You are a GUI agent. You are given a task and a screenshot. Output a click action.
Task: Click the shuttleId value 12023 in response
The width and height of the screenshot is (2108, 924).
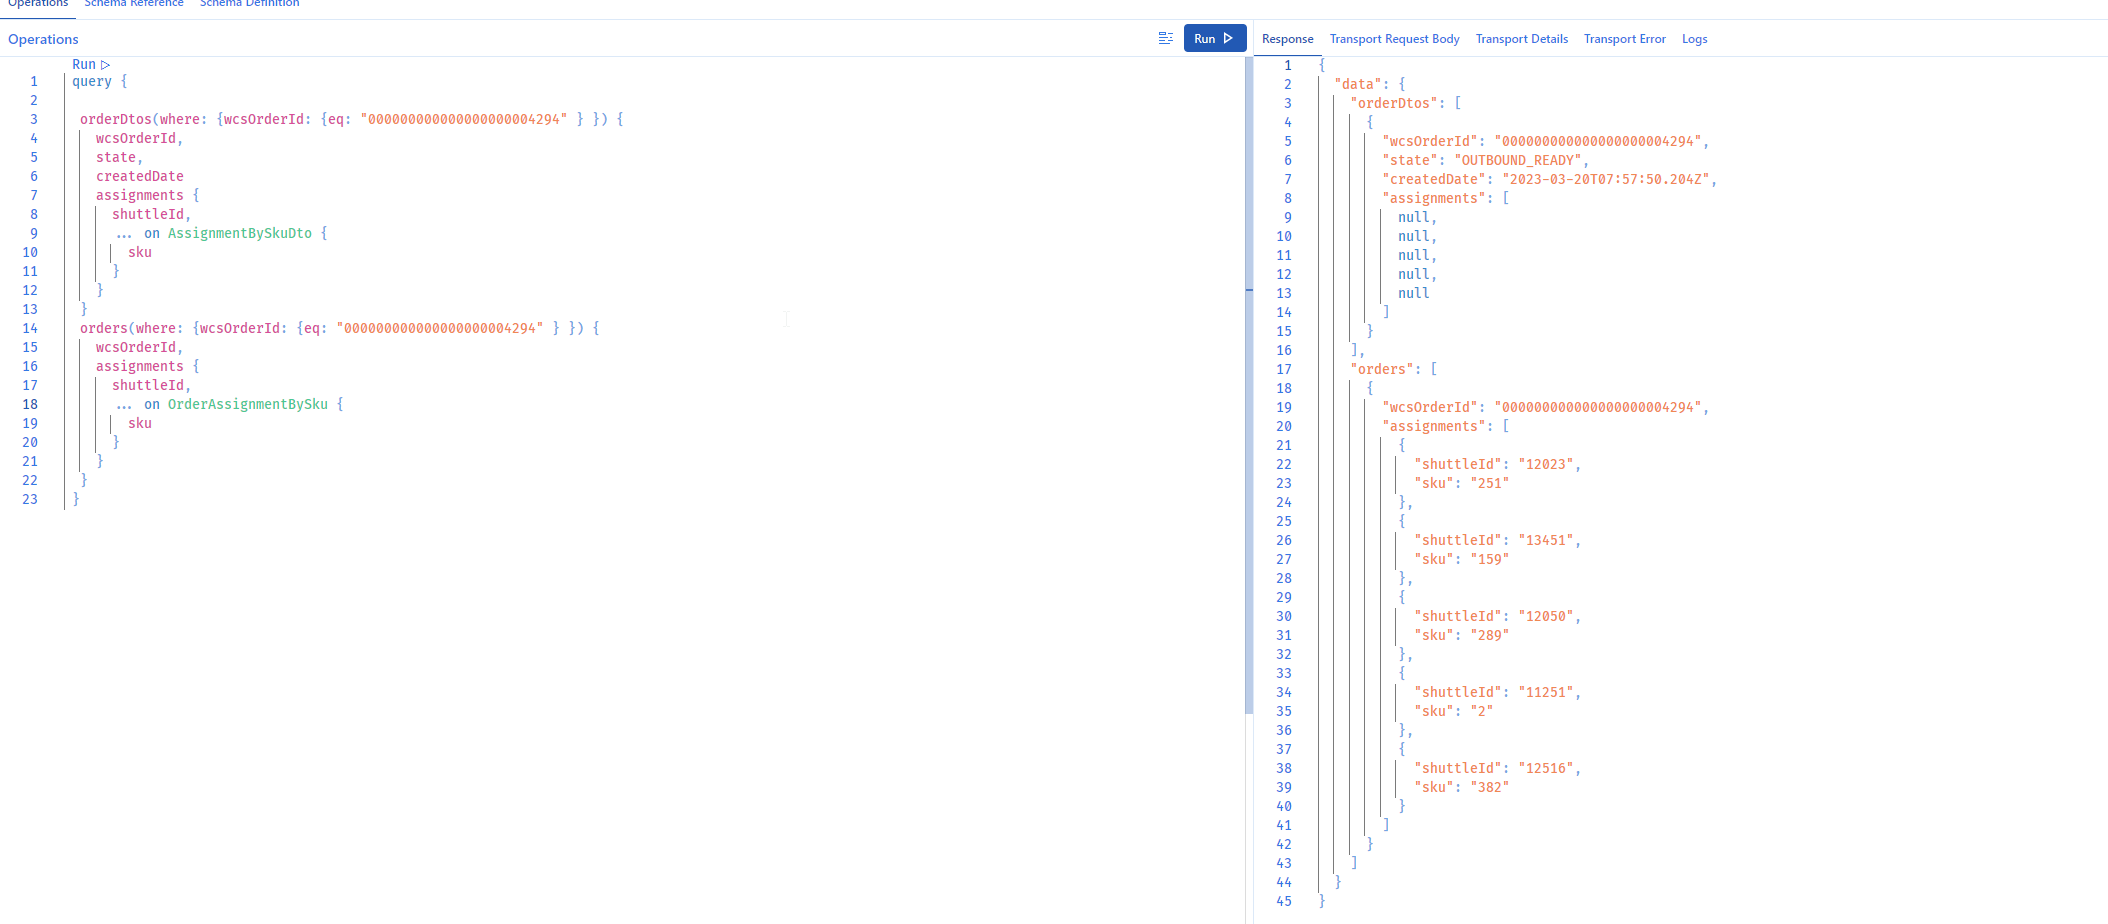tap(1549, 464)
